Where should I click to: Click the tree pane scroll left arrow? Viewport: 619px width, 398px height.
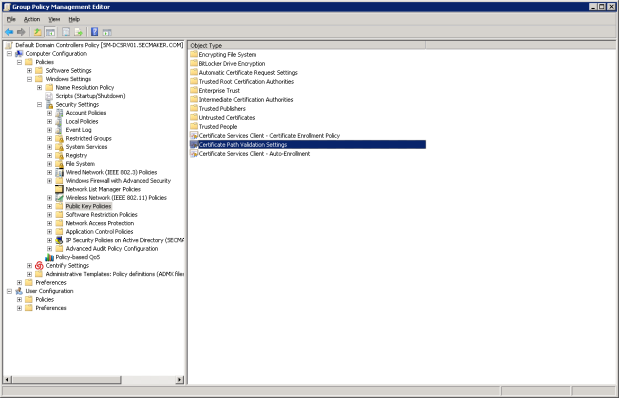click(8, 380)
